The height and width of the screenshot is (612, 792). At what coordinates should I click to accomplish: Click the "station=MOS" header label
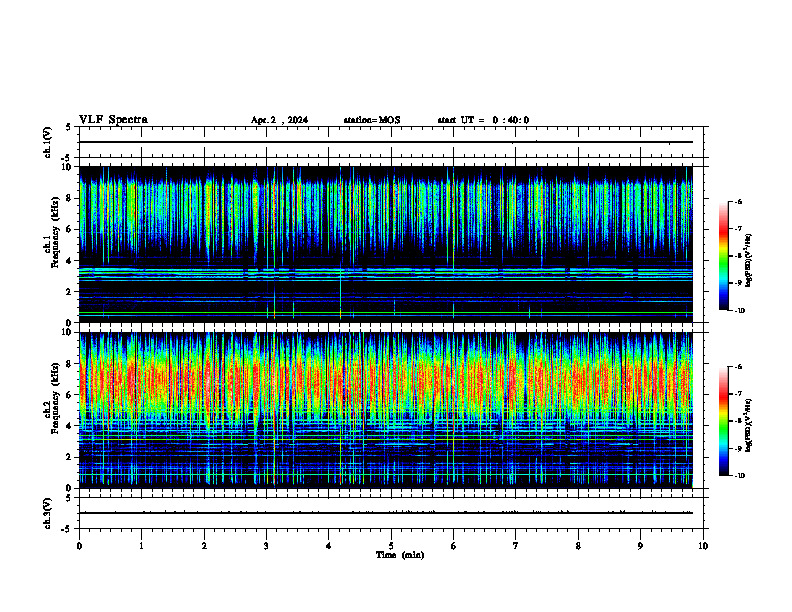(372, 120)
